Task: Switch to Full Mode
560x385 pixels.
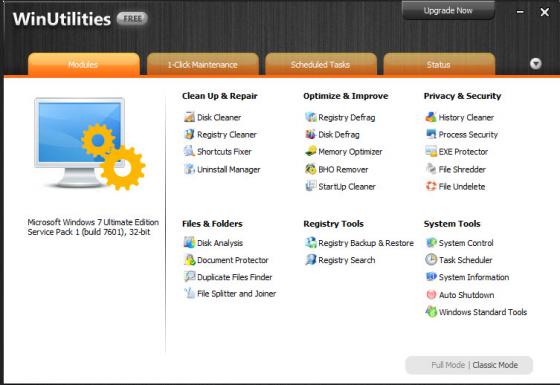Action: pos(448,365)
